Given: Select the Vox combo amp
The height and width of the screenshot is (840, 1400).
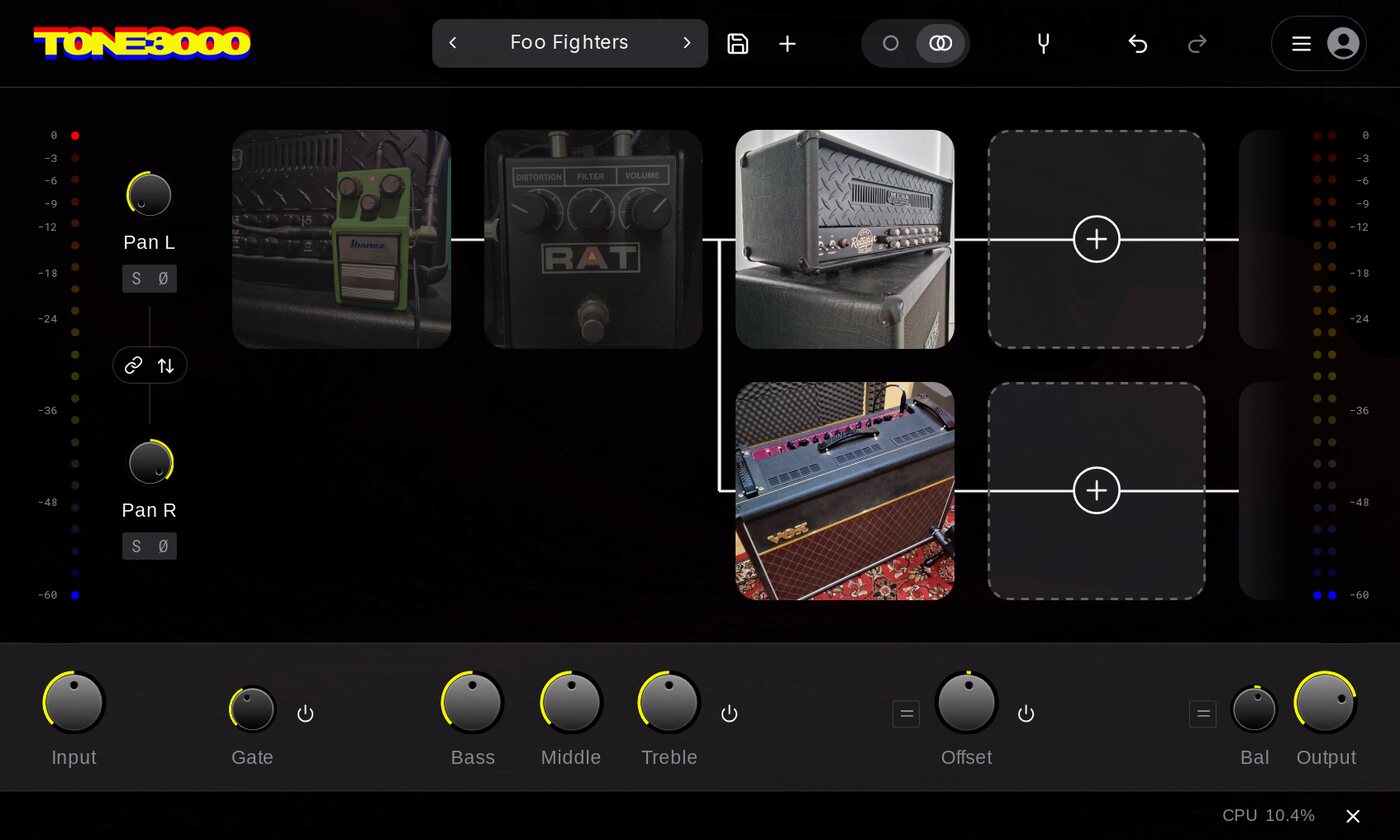Looking at the screenshot, I should click(x=845, y=491).
